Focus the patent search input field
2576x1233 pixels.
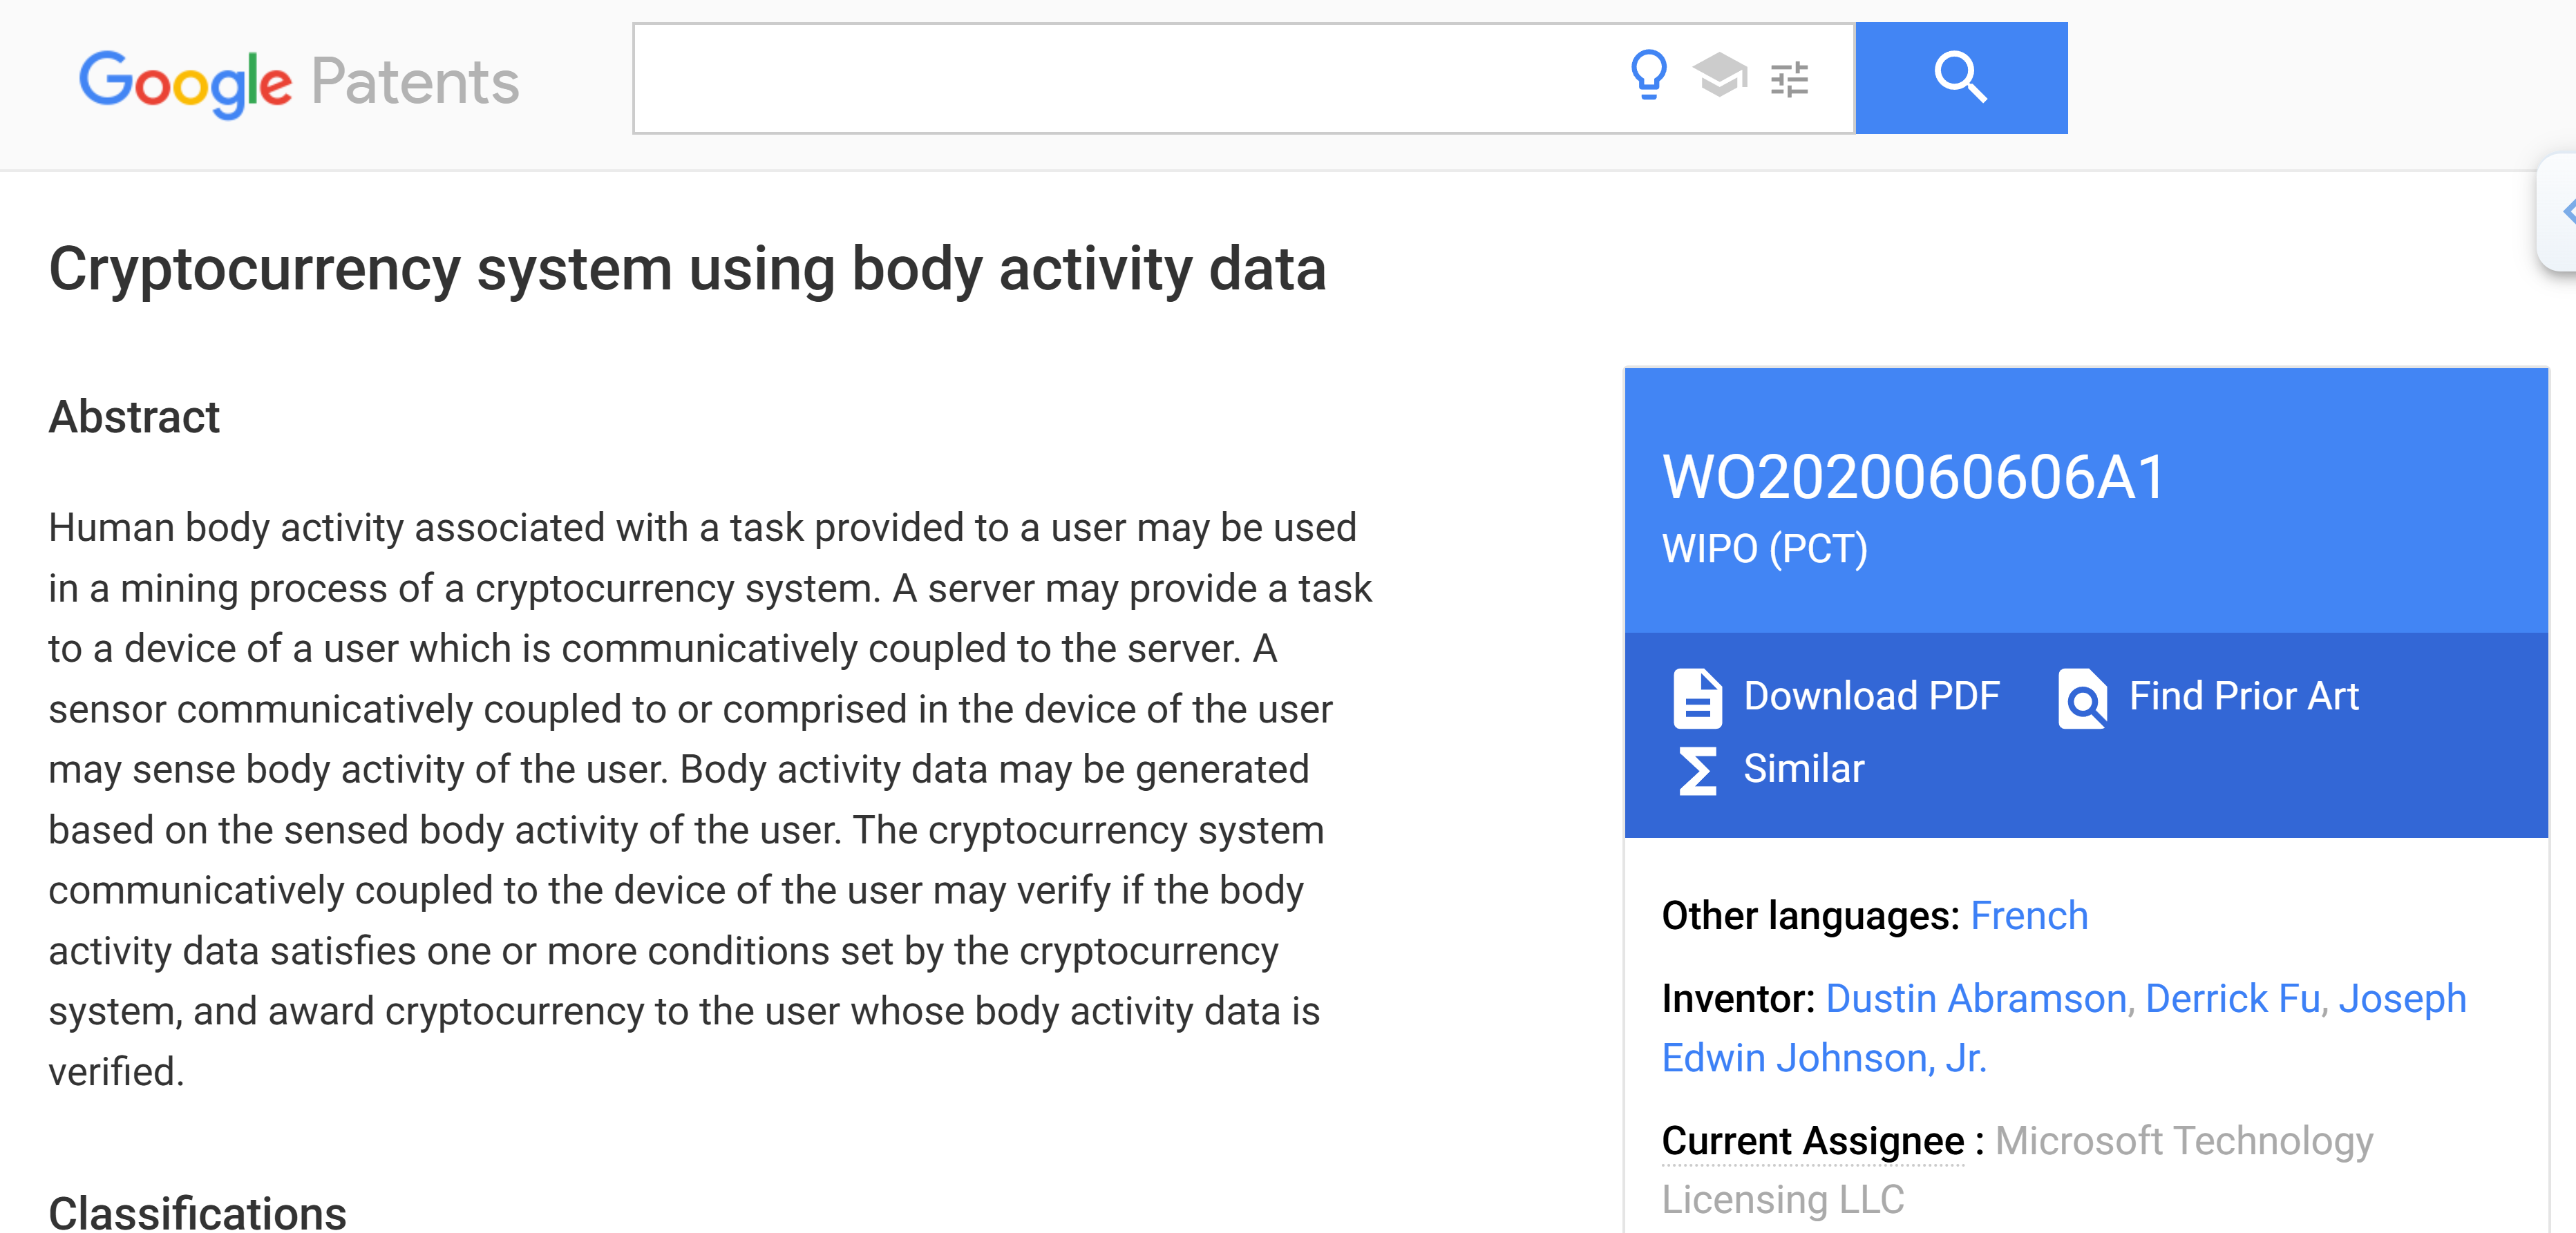tap(1120, 78)
